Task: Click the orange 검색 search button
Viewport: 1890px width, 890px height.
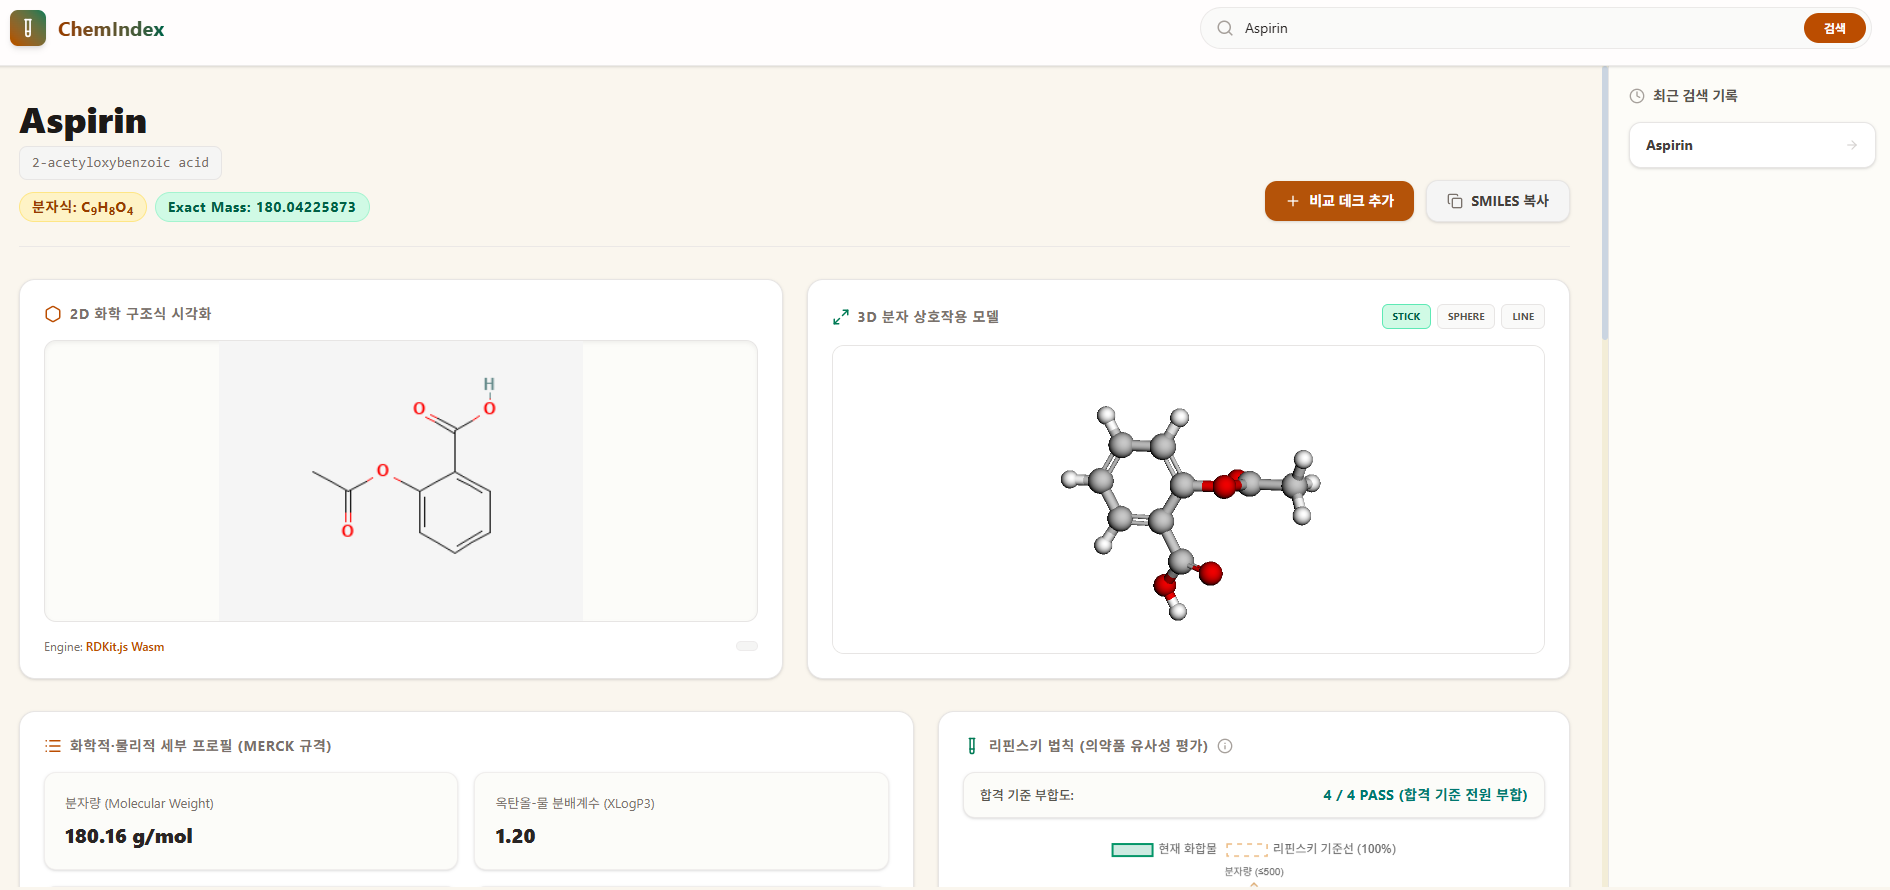Action: click(x=1834, y=28)
